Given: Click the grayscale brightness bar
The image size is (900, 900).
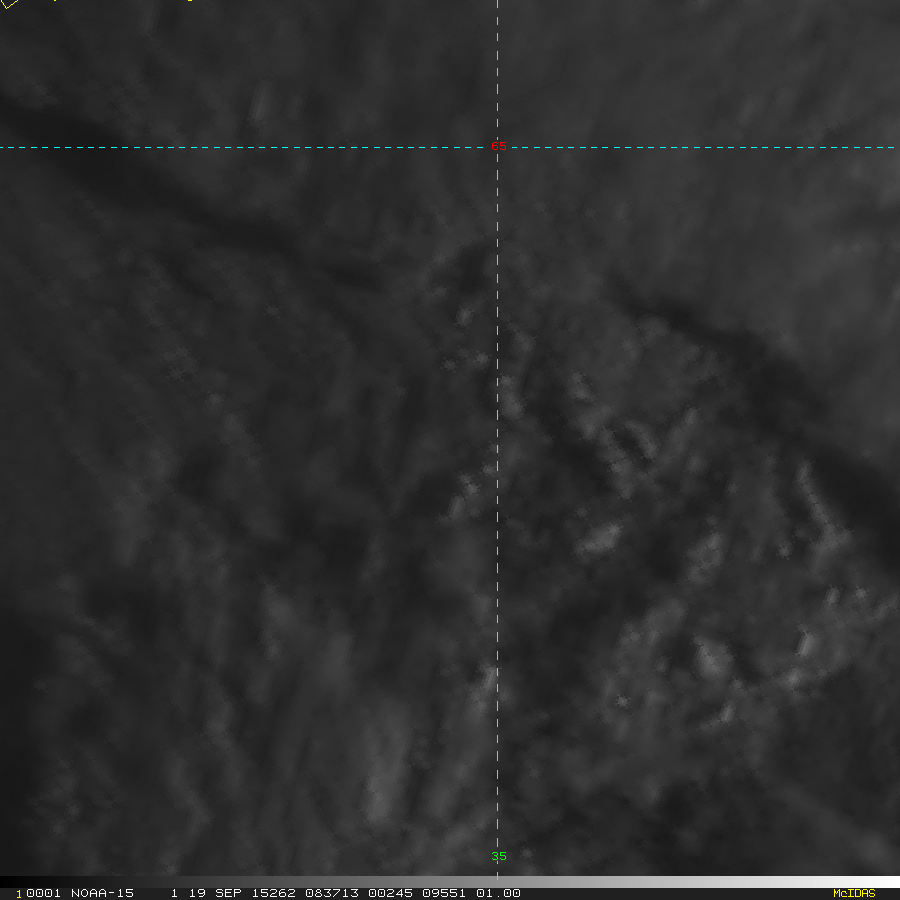Looking at the screenshot, I should 450,882.
